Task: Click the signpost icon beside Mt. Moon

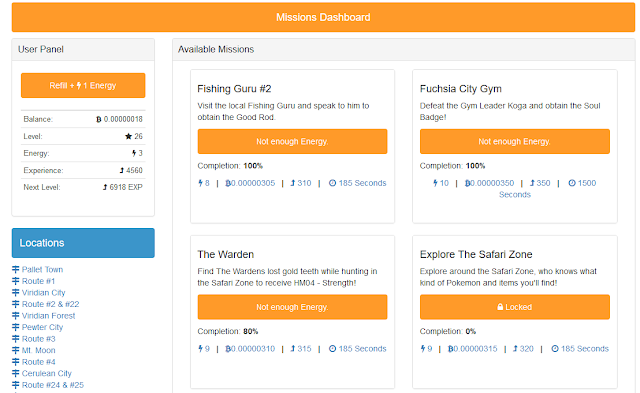Action: (x=16, y=350)
